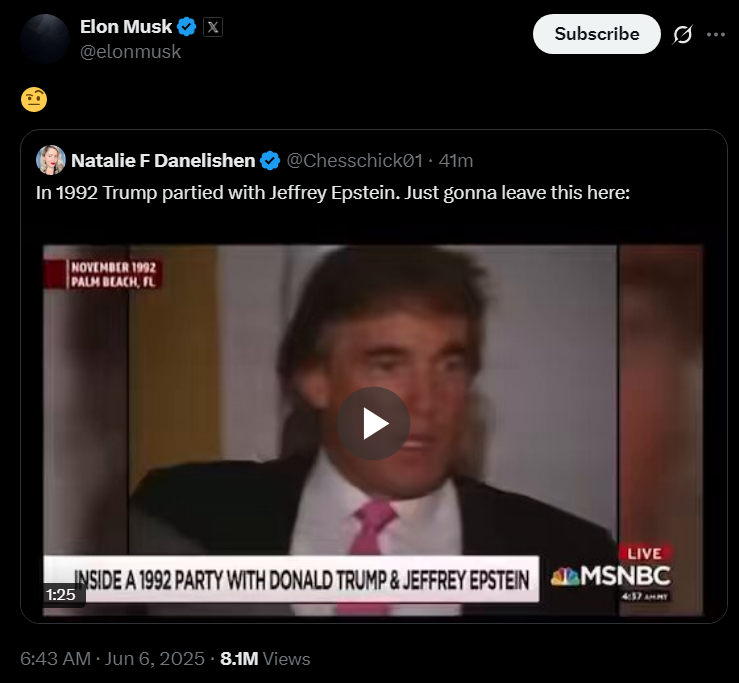Click the Elon Musk display name
The width and height of the screenshot is (739, 683).
pos(126,27)
